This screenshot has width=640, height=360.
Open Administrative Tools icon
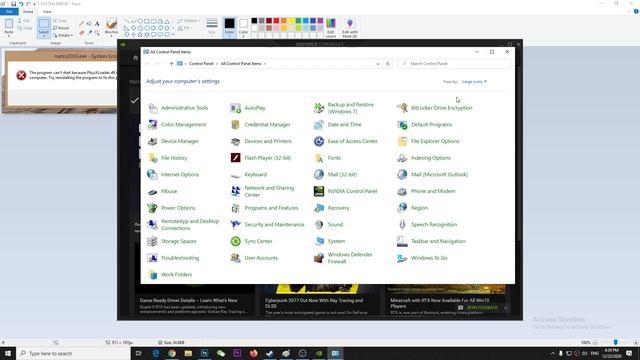(x=153, y=108)
